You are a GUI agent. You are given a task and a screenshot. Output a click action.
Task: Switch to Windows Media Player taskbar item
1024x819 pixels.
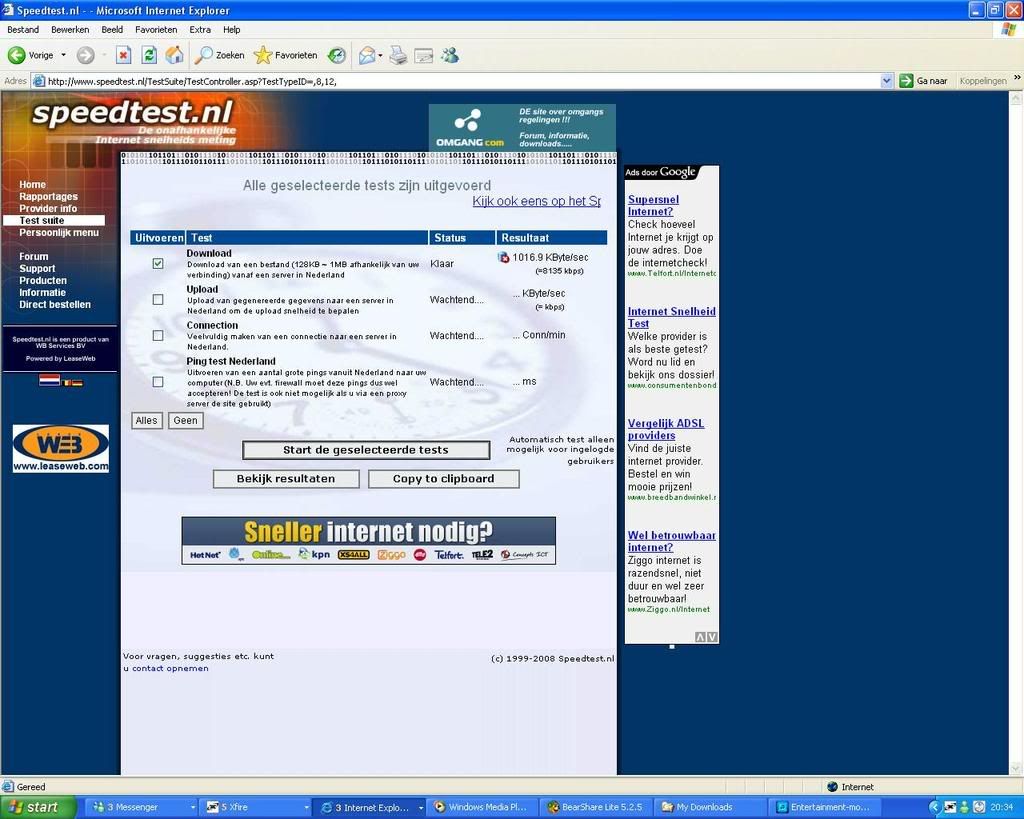pos(483,807)
